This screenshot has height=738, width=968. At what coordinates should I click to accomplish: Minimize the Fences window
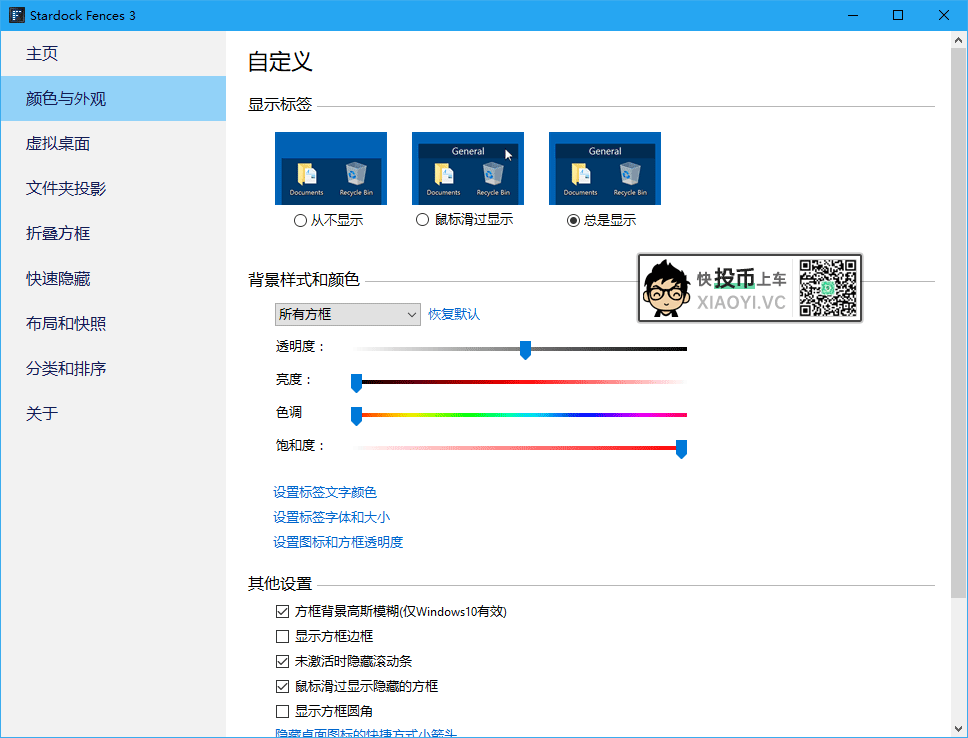(853, 15)
